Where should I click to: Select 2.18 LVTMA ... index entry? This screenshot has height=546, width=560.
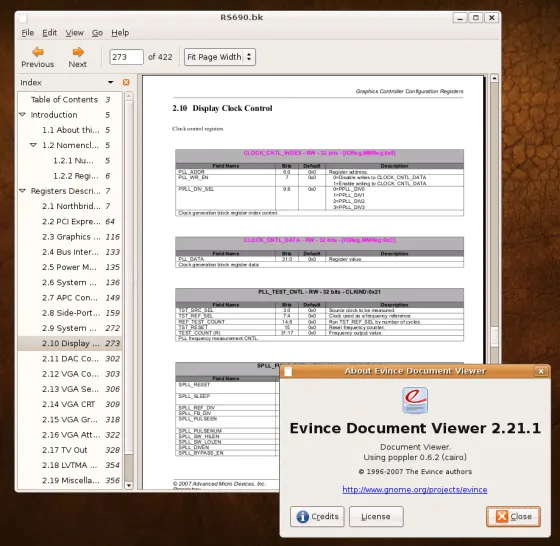click(70, 465)
